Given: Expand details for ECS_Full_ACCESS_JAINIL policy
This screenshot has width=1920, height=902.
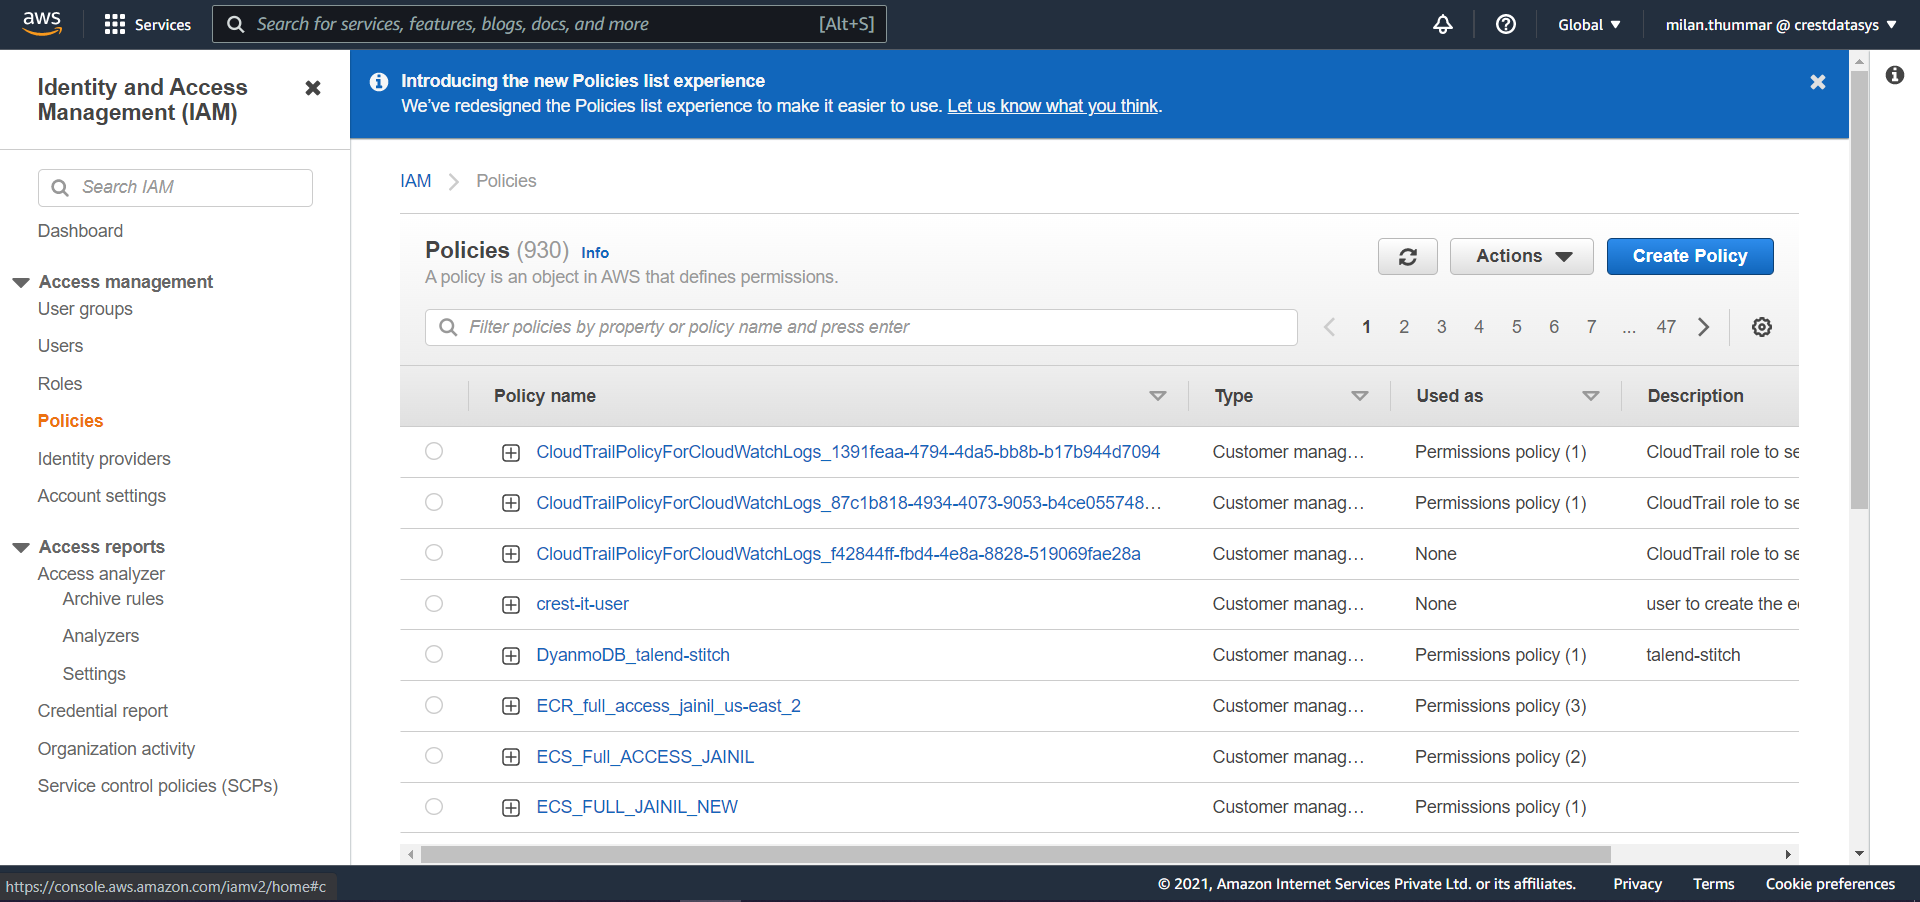Looking at the screenshot, I should pos(511,757).
